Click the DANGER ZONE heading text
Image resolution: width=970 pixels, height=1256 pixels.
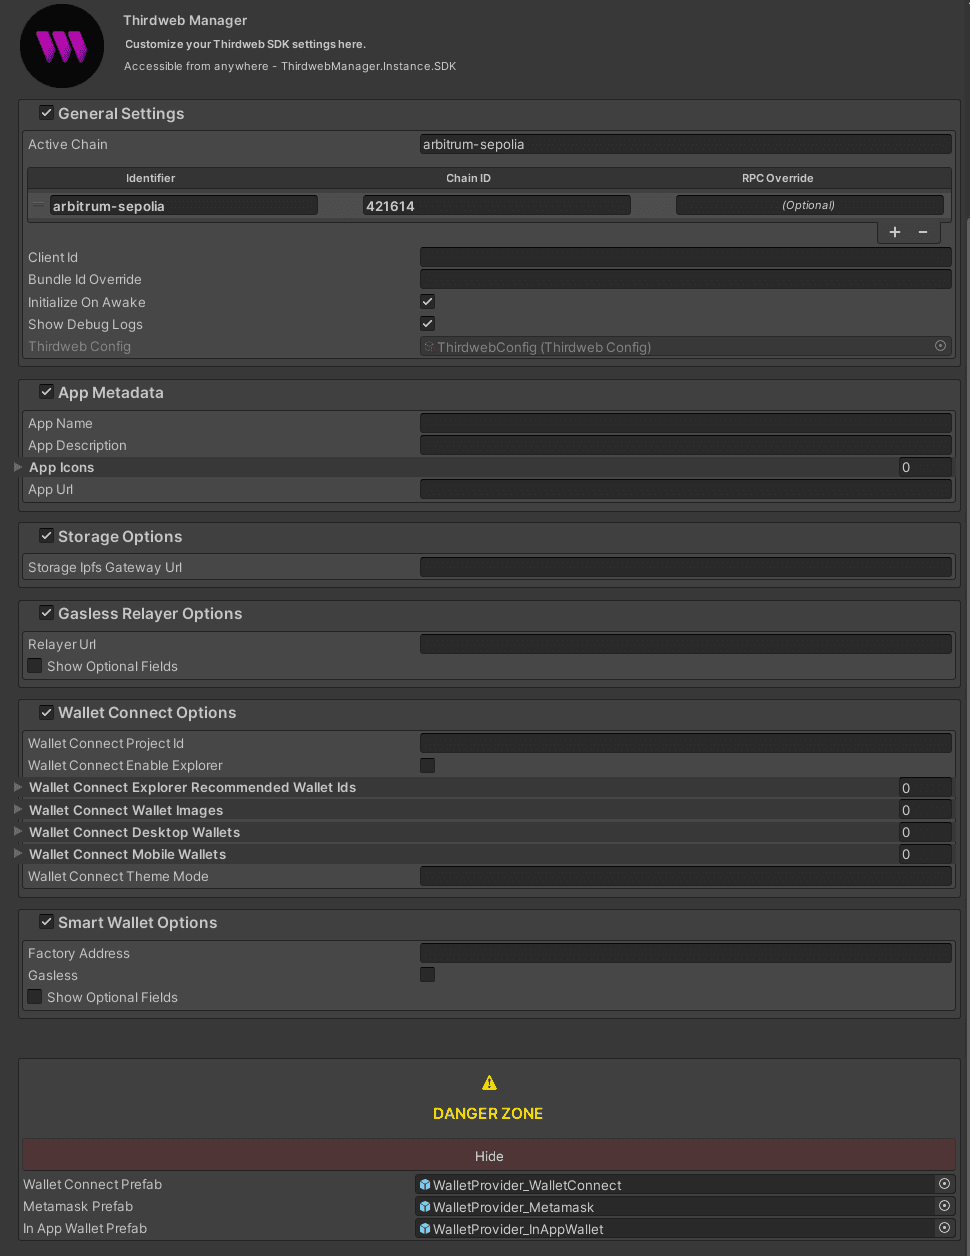point(488,1113)
